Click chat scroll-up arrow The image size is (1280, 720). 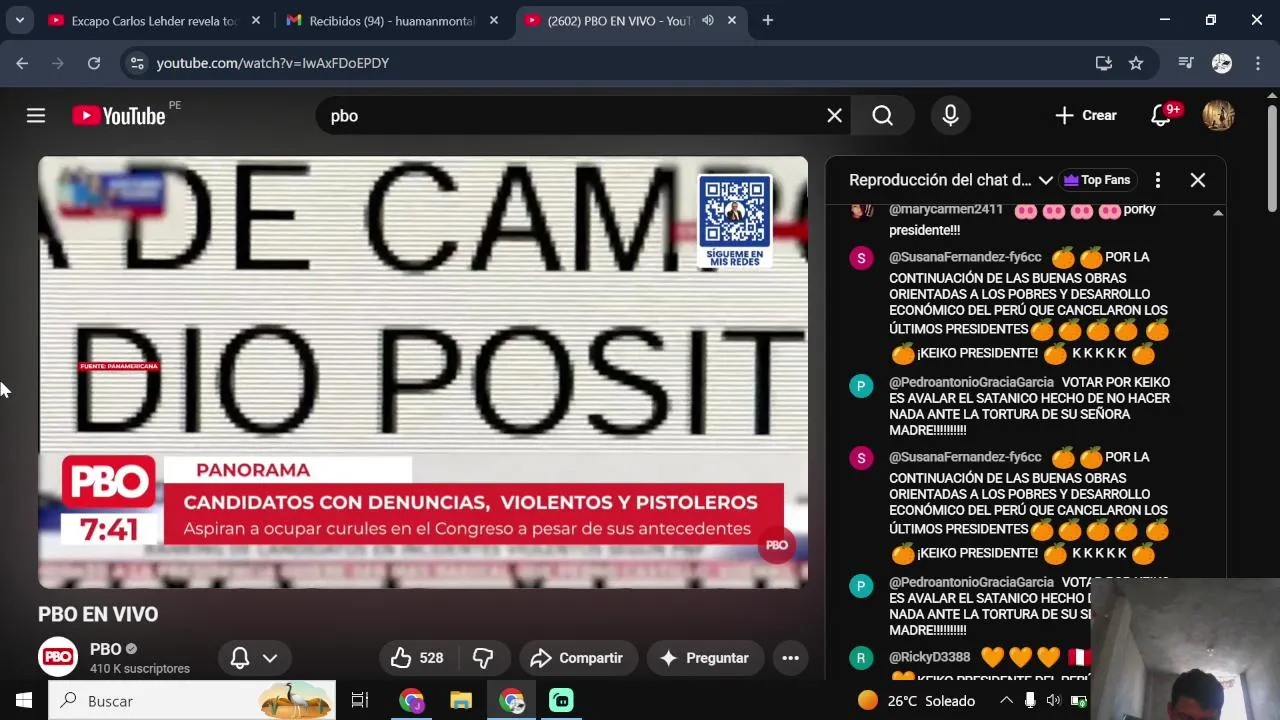(1218, 213)
